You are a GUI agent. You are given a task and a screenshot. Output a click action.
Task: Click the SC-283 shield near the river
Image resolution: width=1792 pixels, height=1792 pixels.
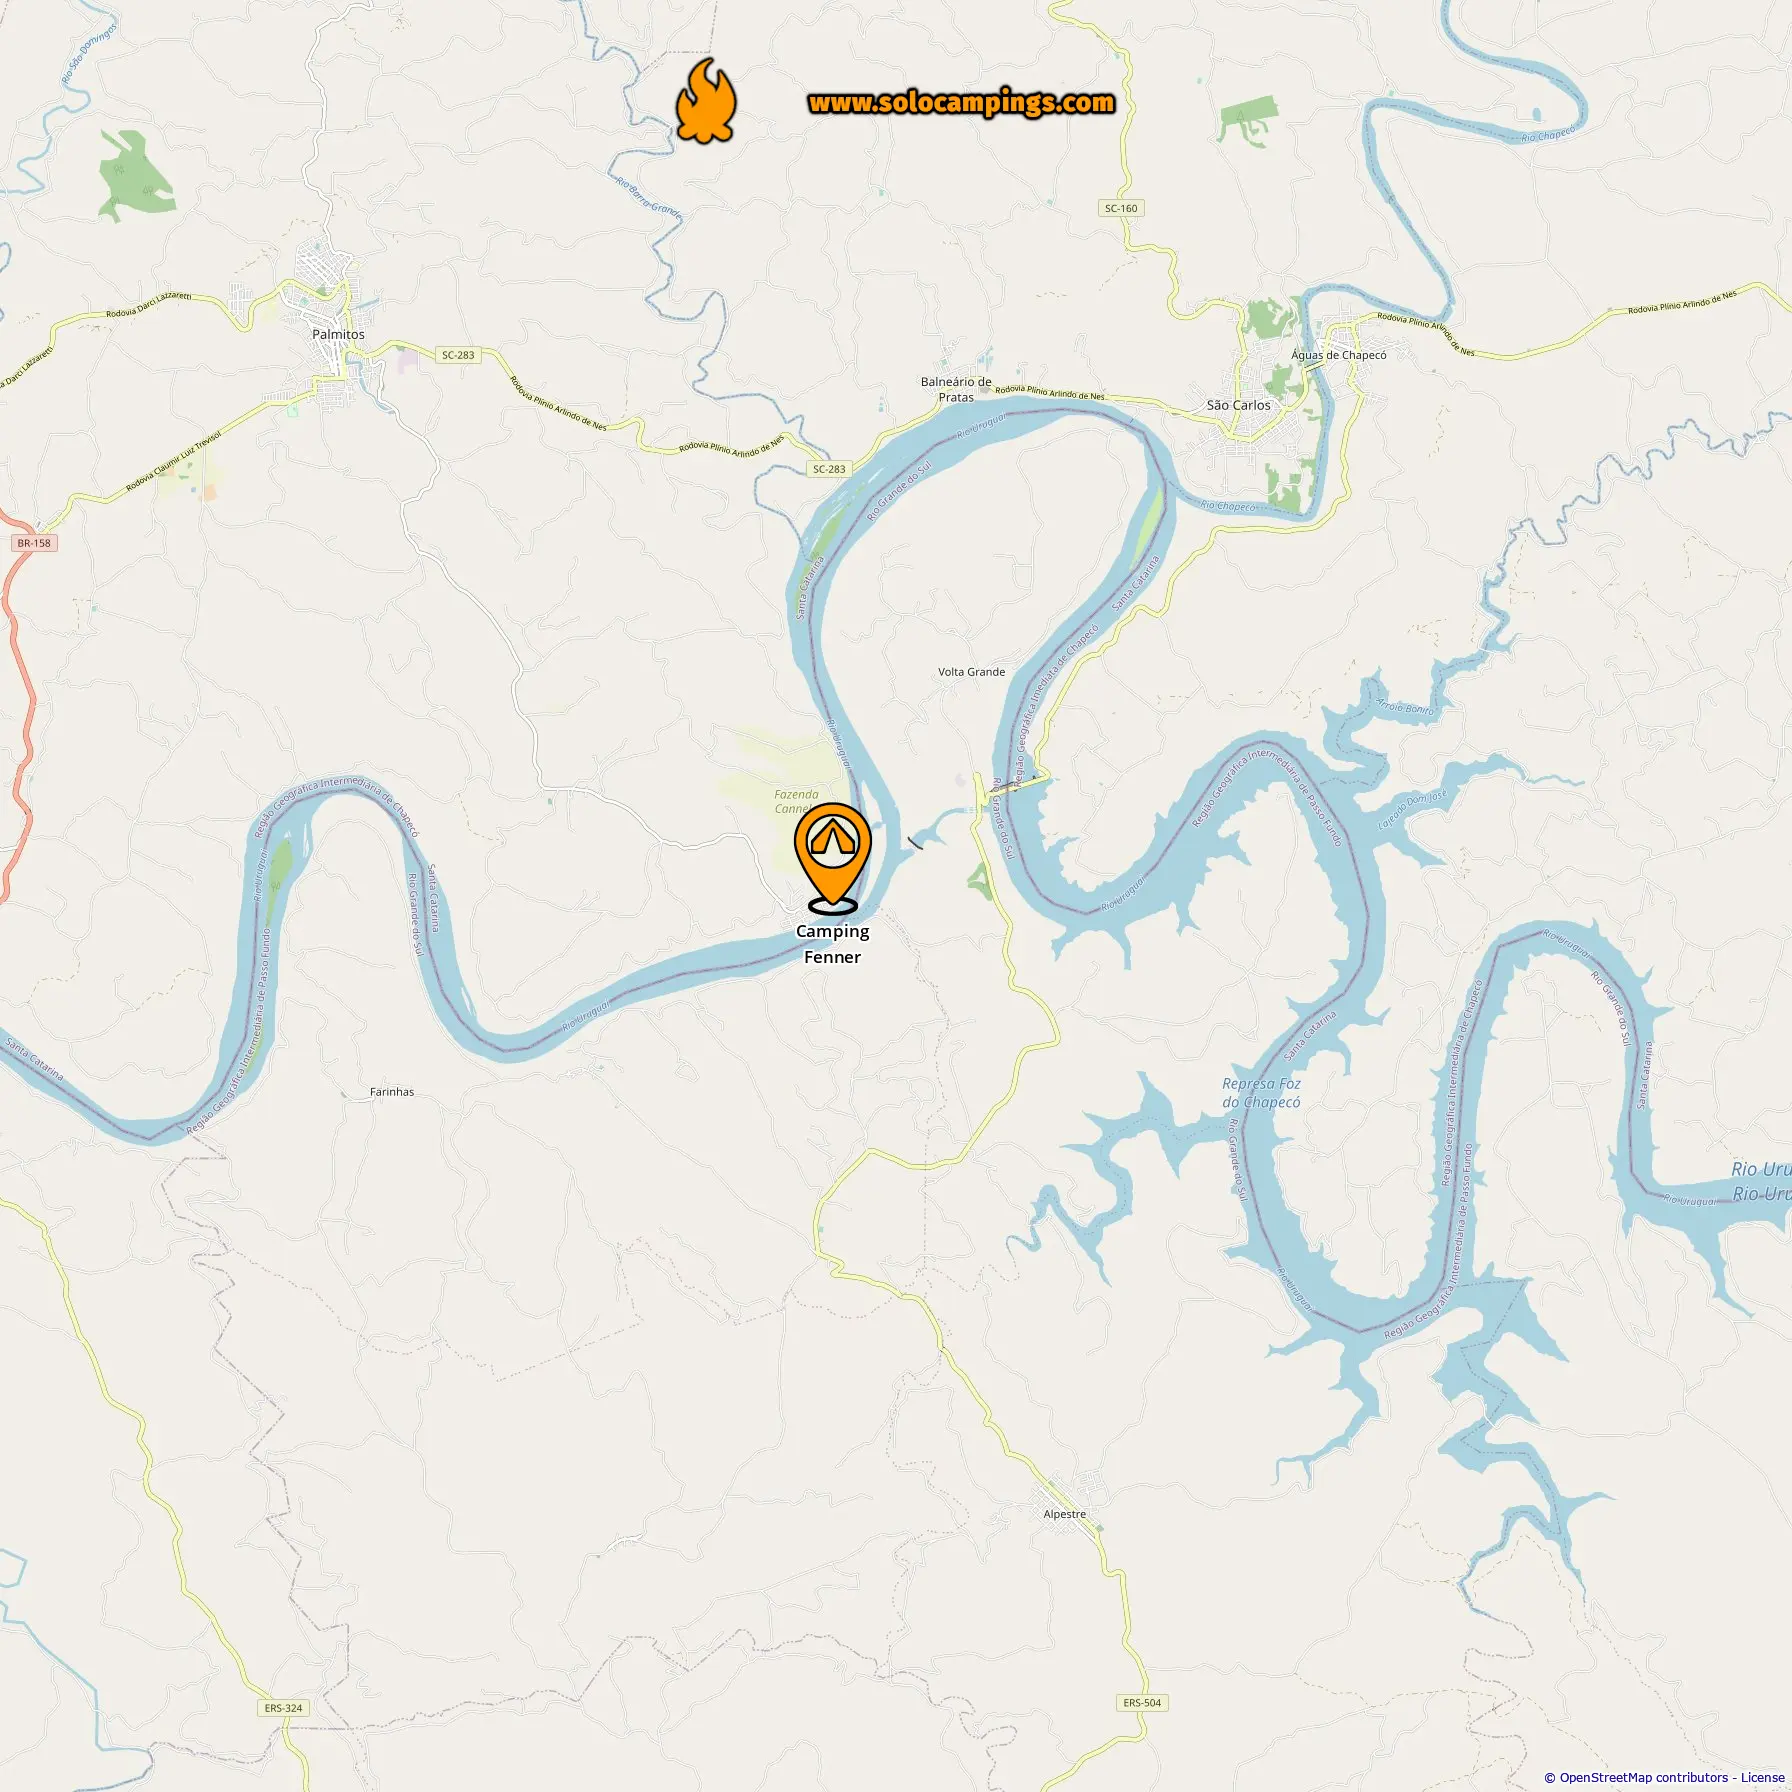[x=829, y=469]
